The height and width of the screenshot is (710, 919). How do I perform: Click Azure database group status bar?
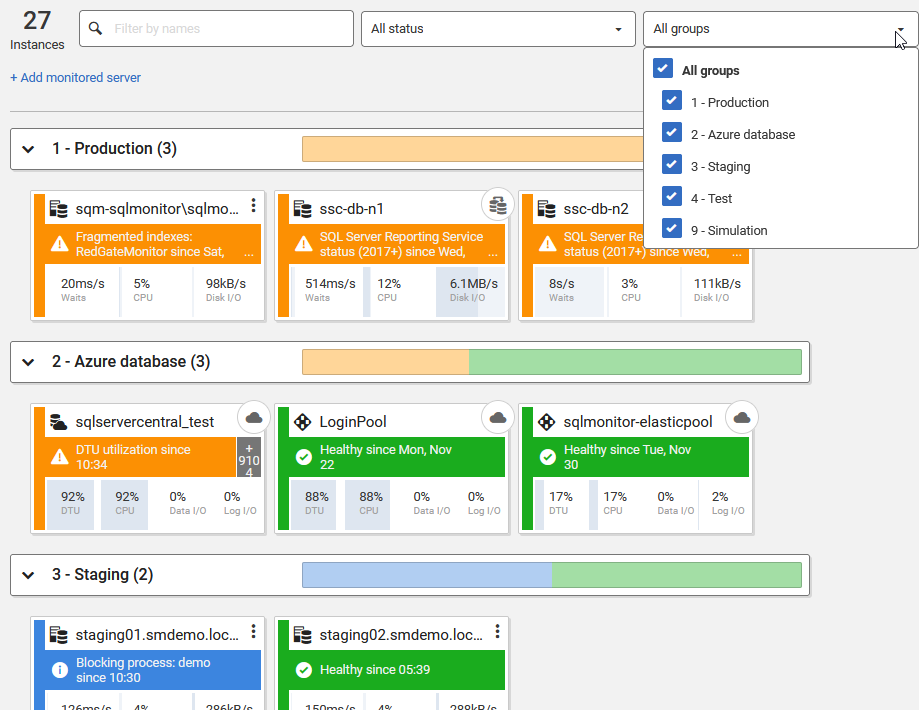click(x=551, y=362)
